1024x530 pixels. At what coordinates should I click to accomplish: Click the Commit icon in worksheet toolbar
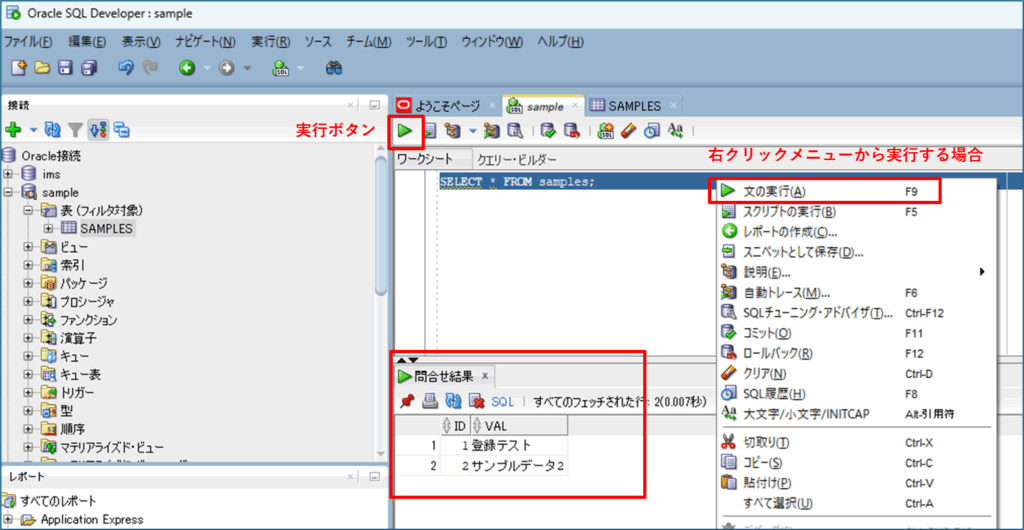pos(548,130)
